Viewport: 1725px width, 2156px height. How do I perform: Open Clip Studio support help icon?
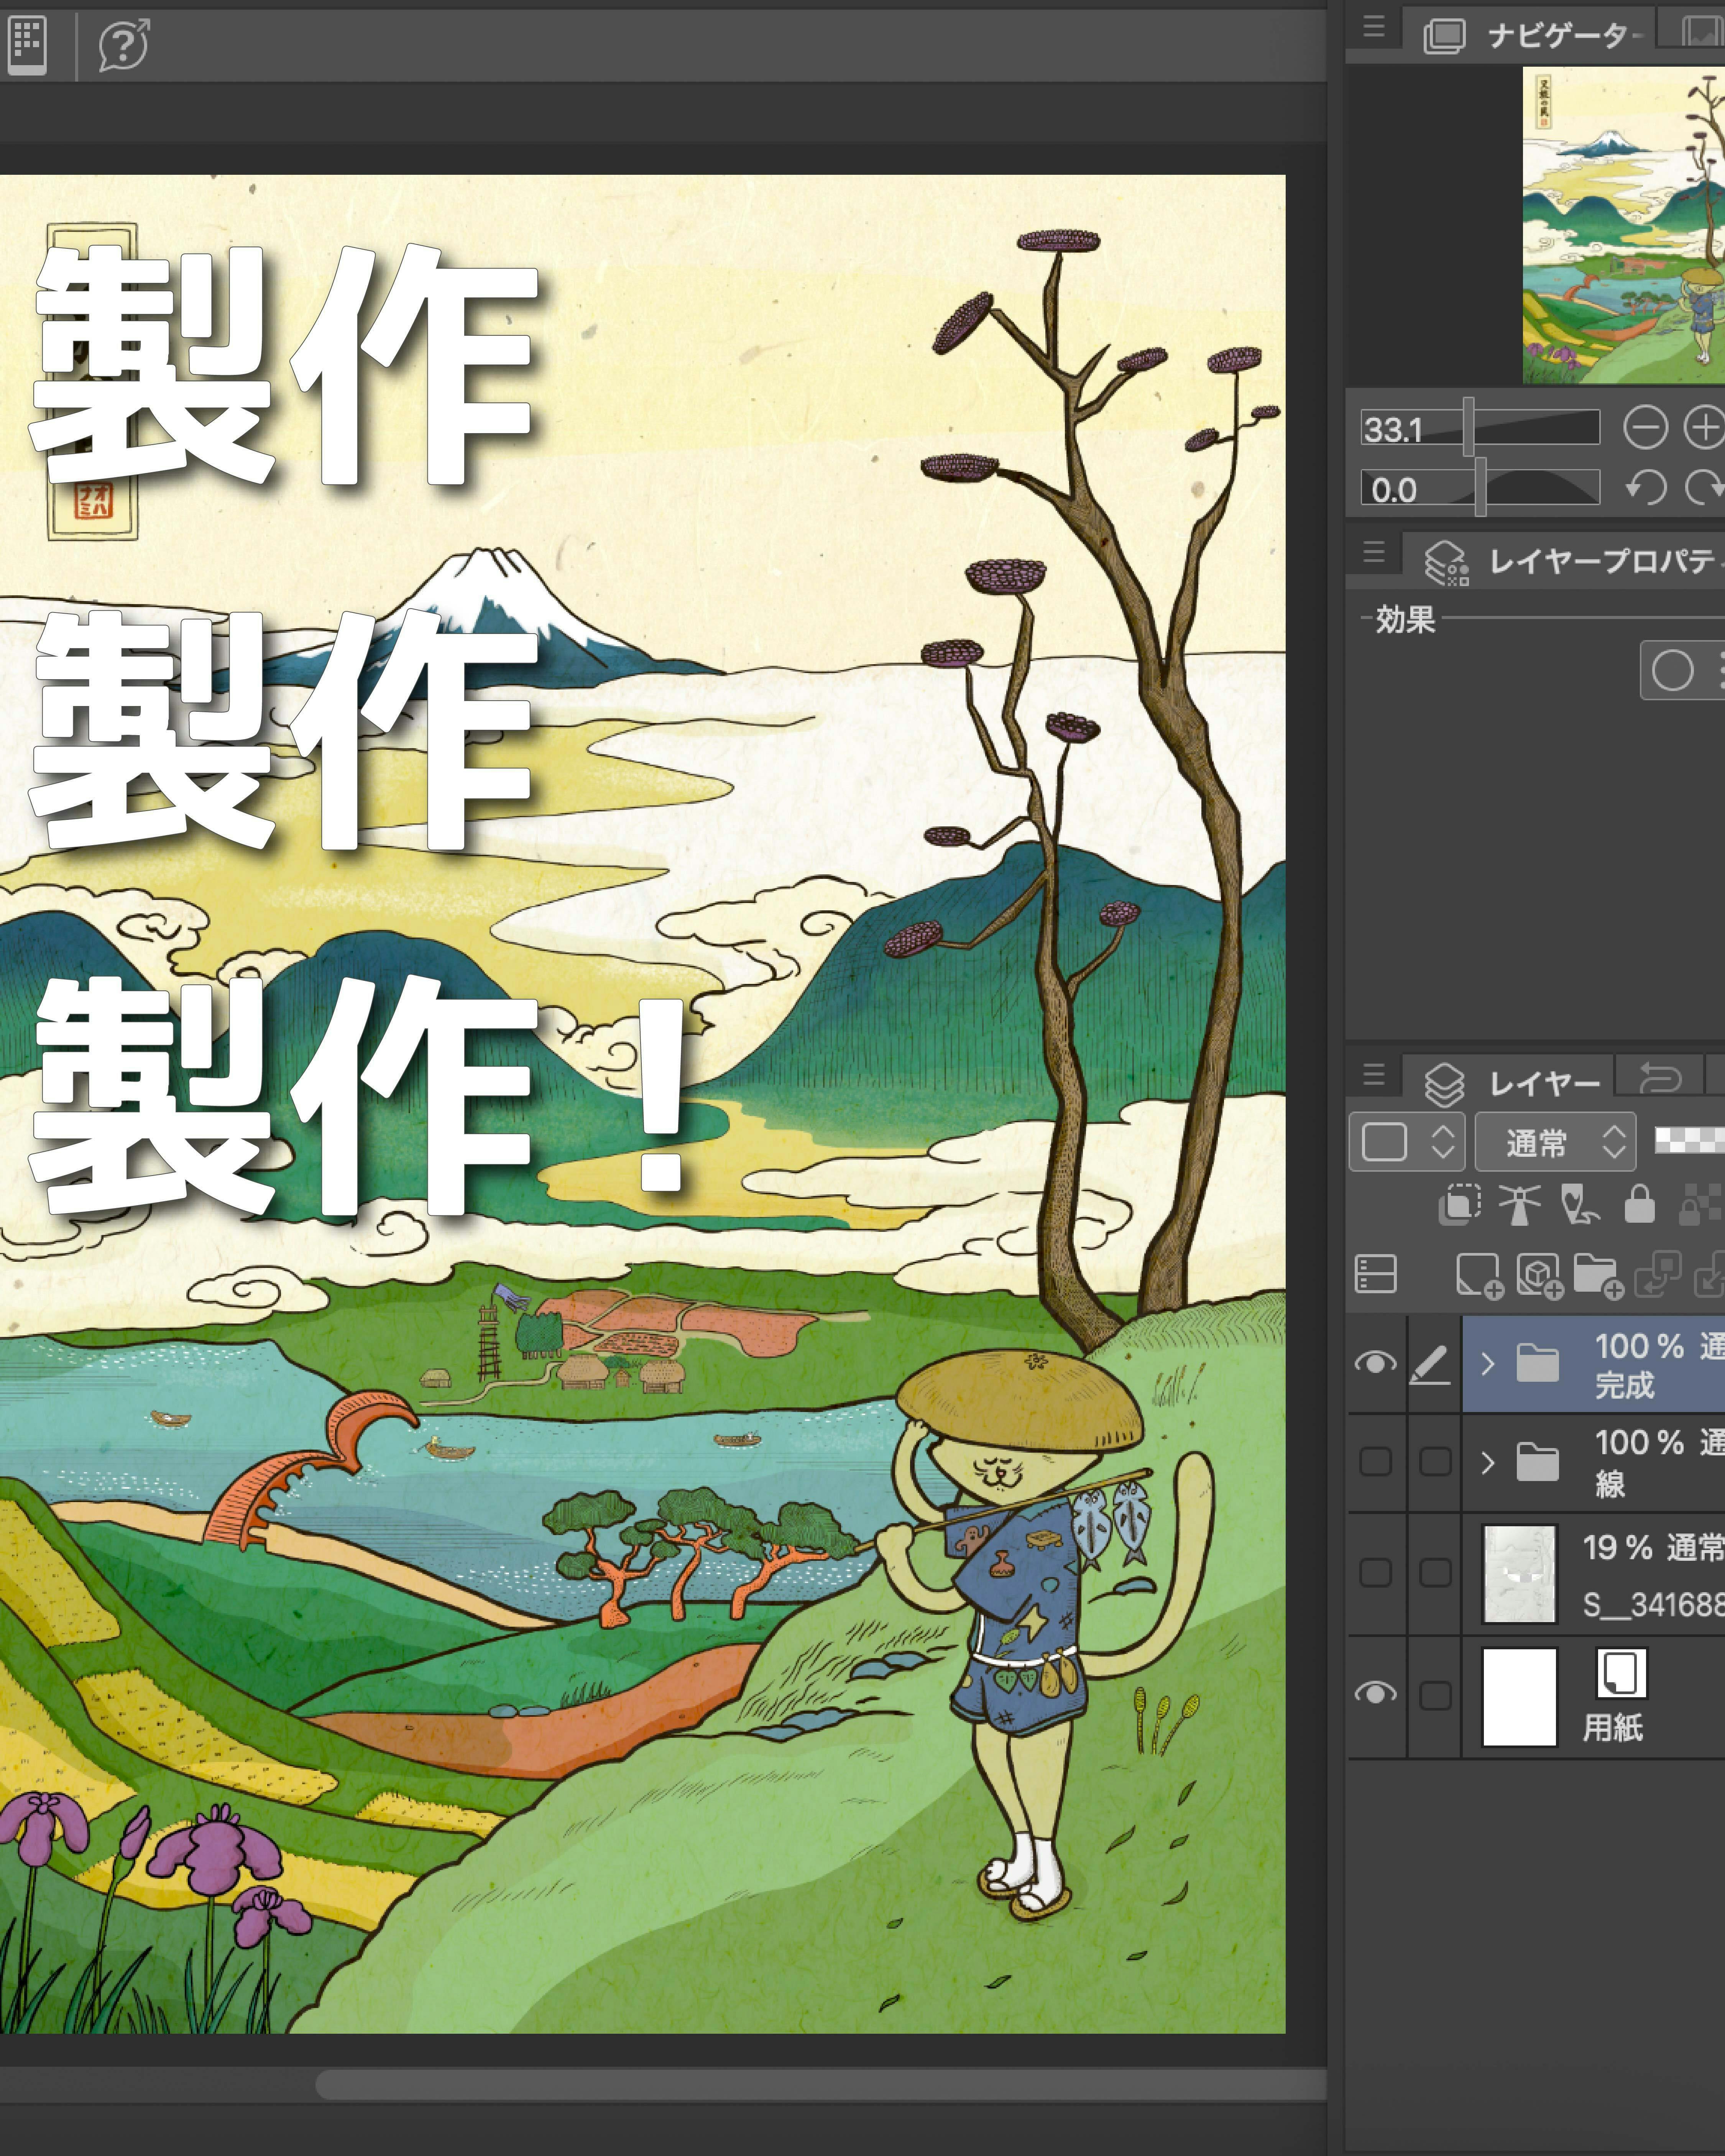(124, 44)
